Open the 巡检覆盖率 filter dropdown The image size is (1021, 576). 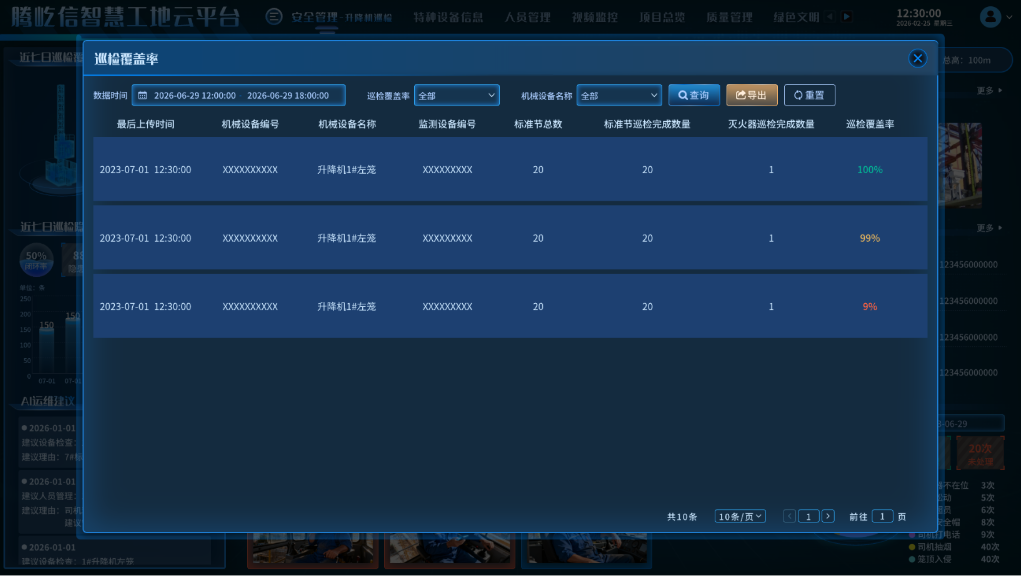456,96
